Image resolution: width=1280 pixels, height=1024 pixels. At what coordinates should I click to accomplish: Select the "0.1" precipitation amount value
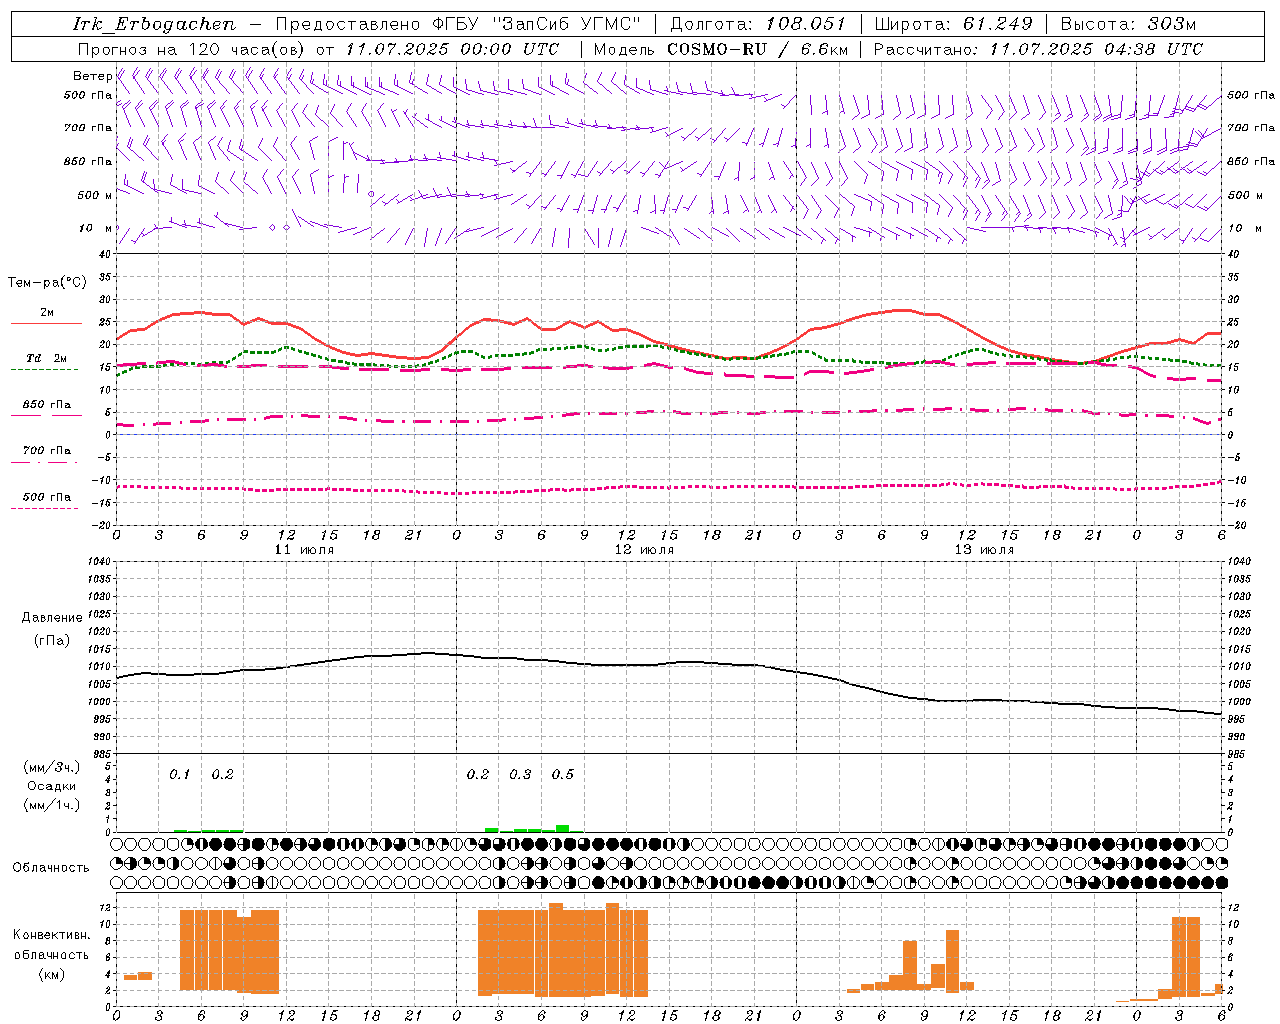tap(179, 774)
